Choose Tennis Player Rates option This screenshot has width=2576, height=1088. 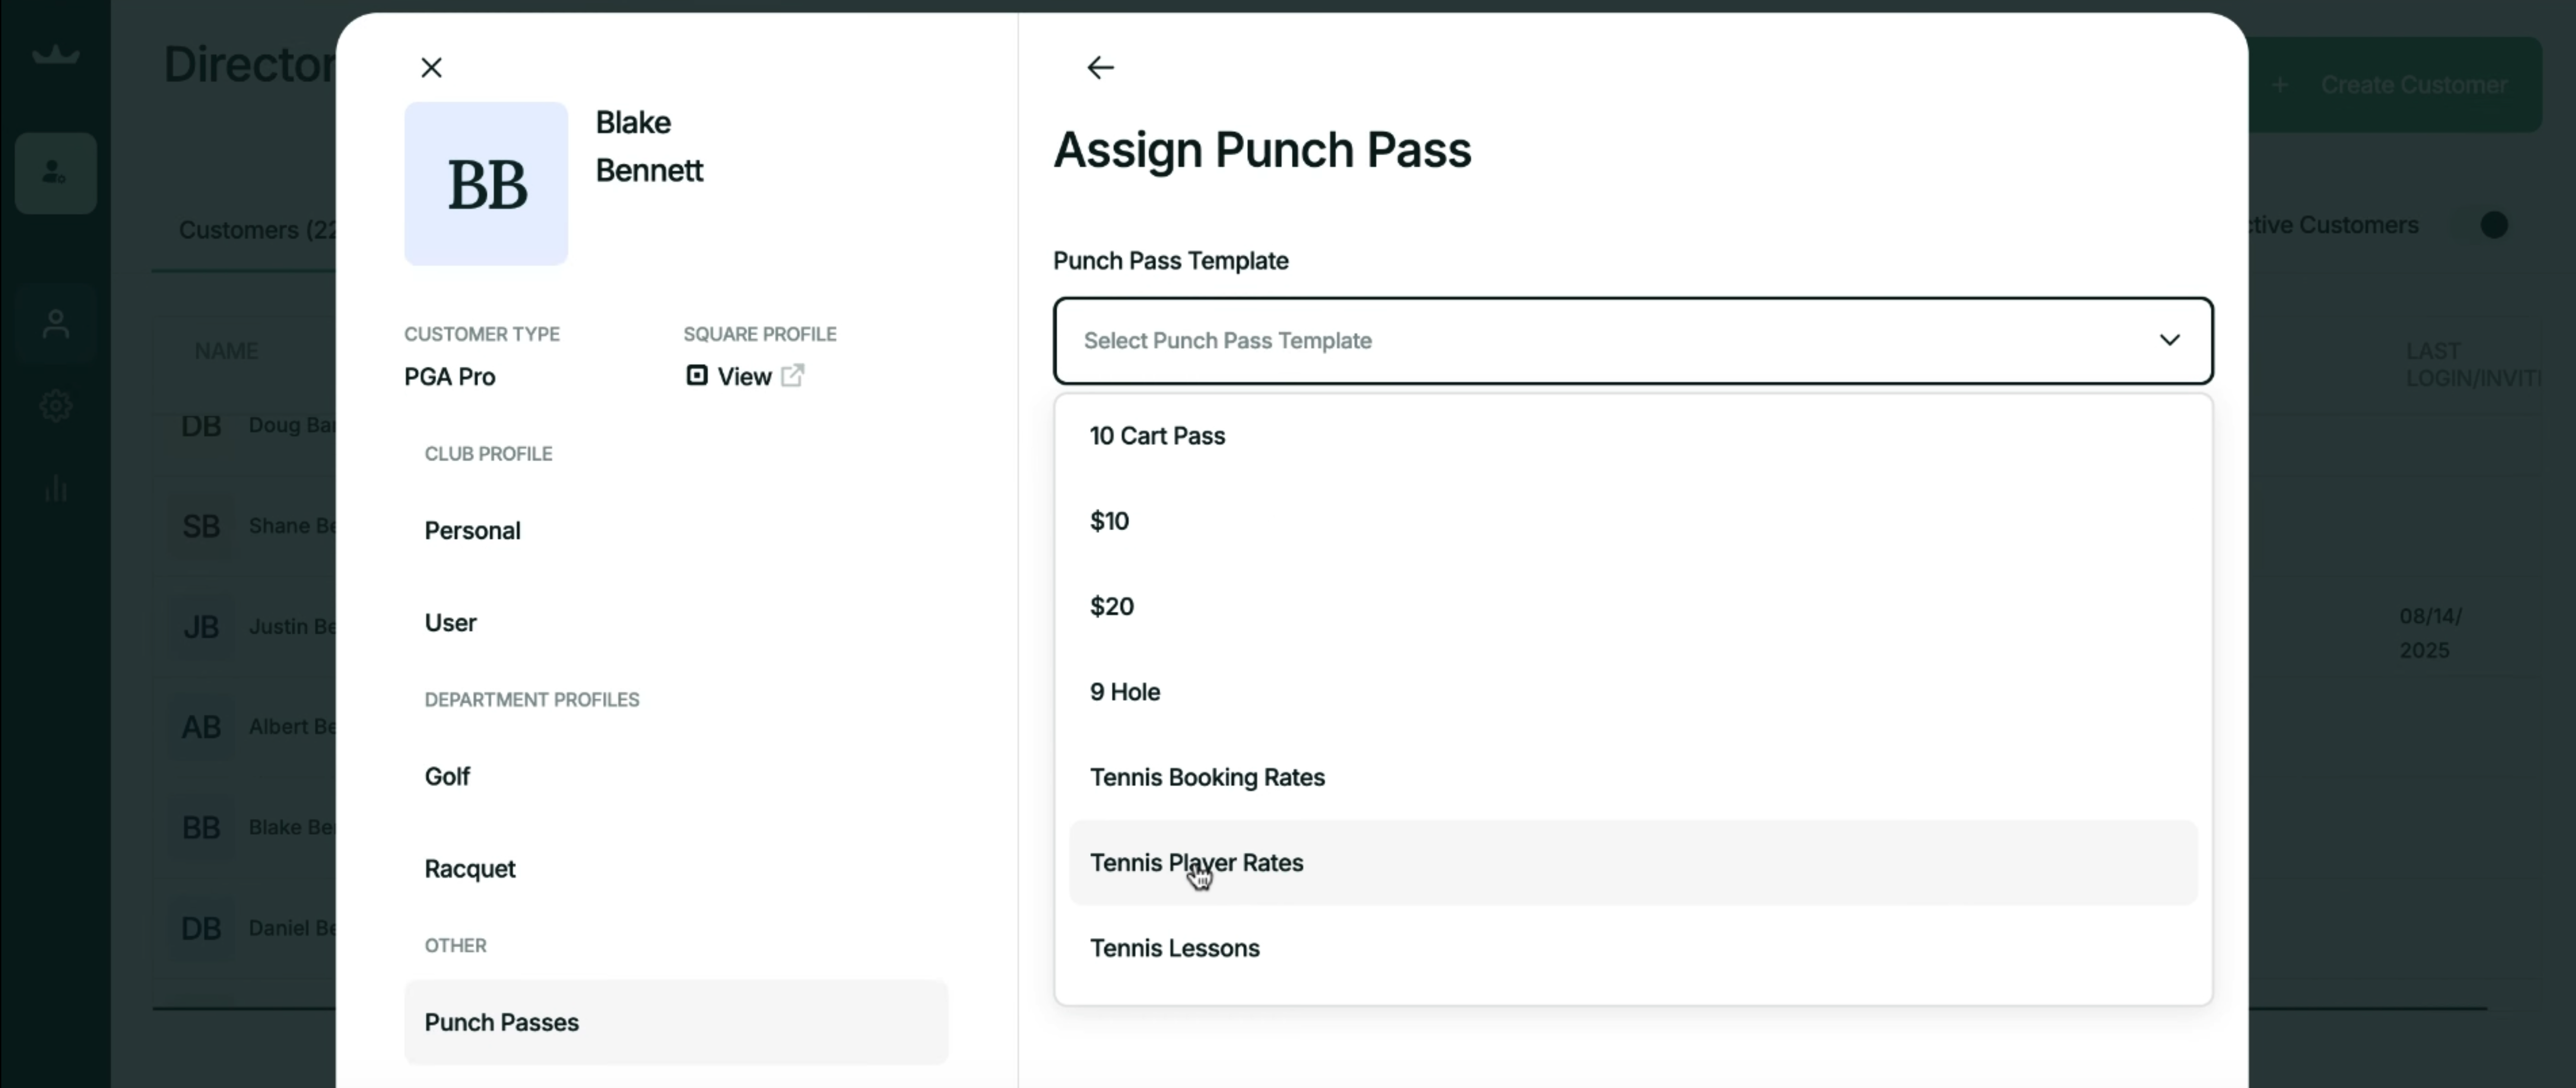point(1197,863)
